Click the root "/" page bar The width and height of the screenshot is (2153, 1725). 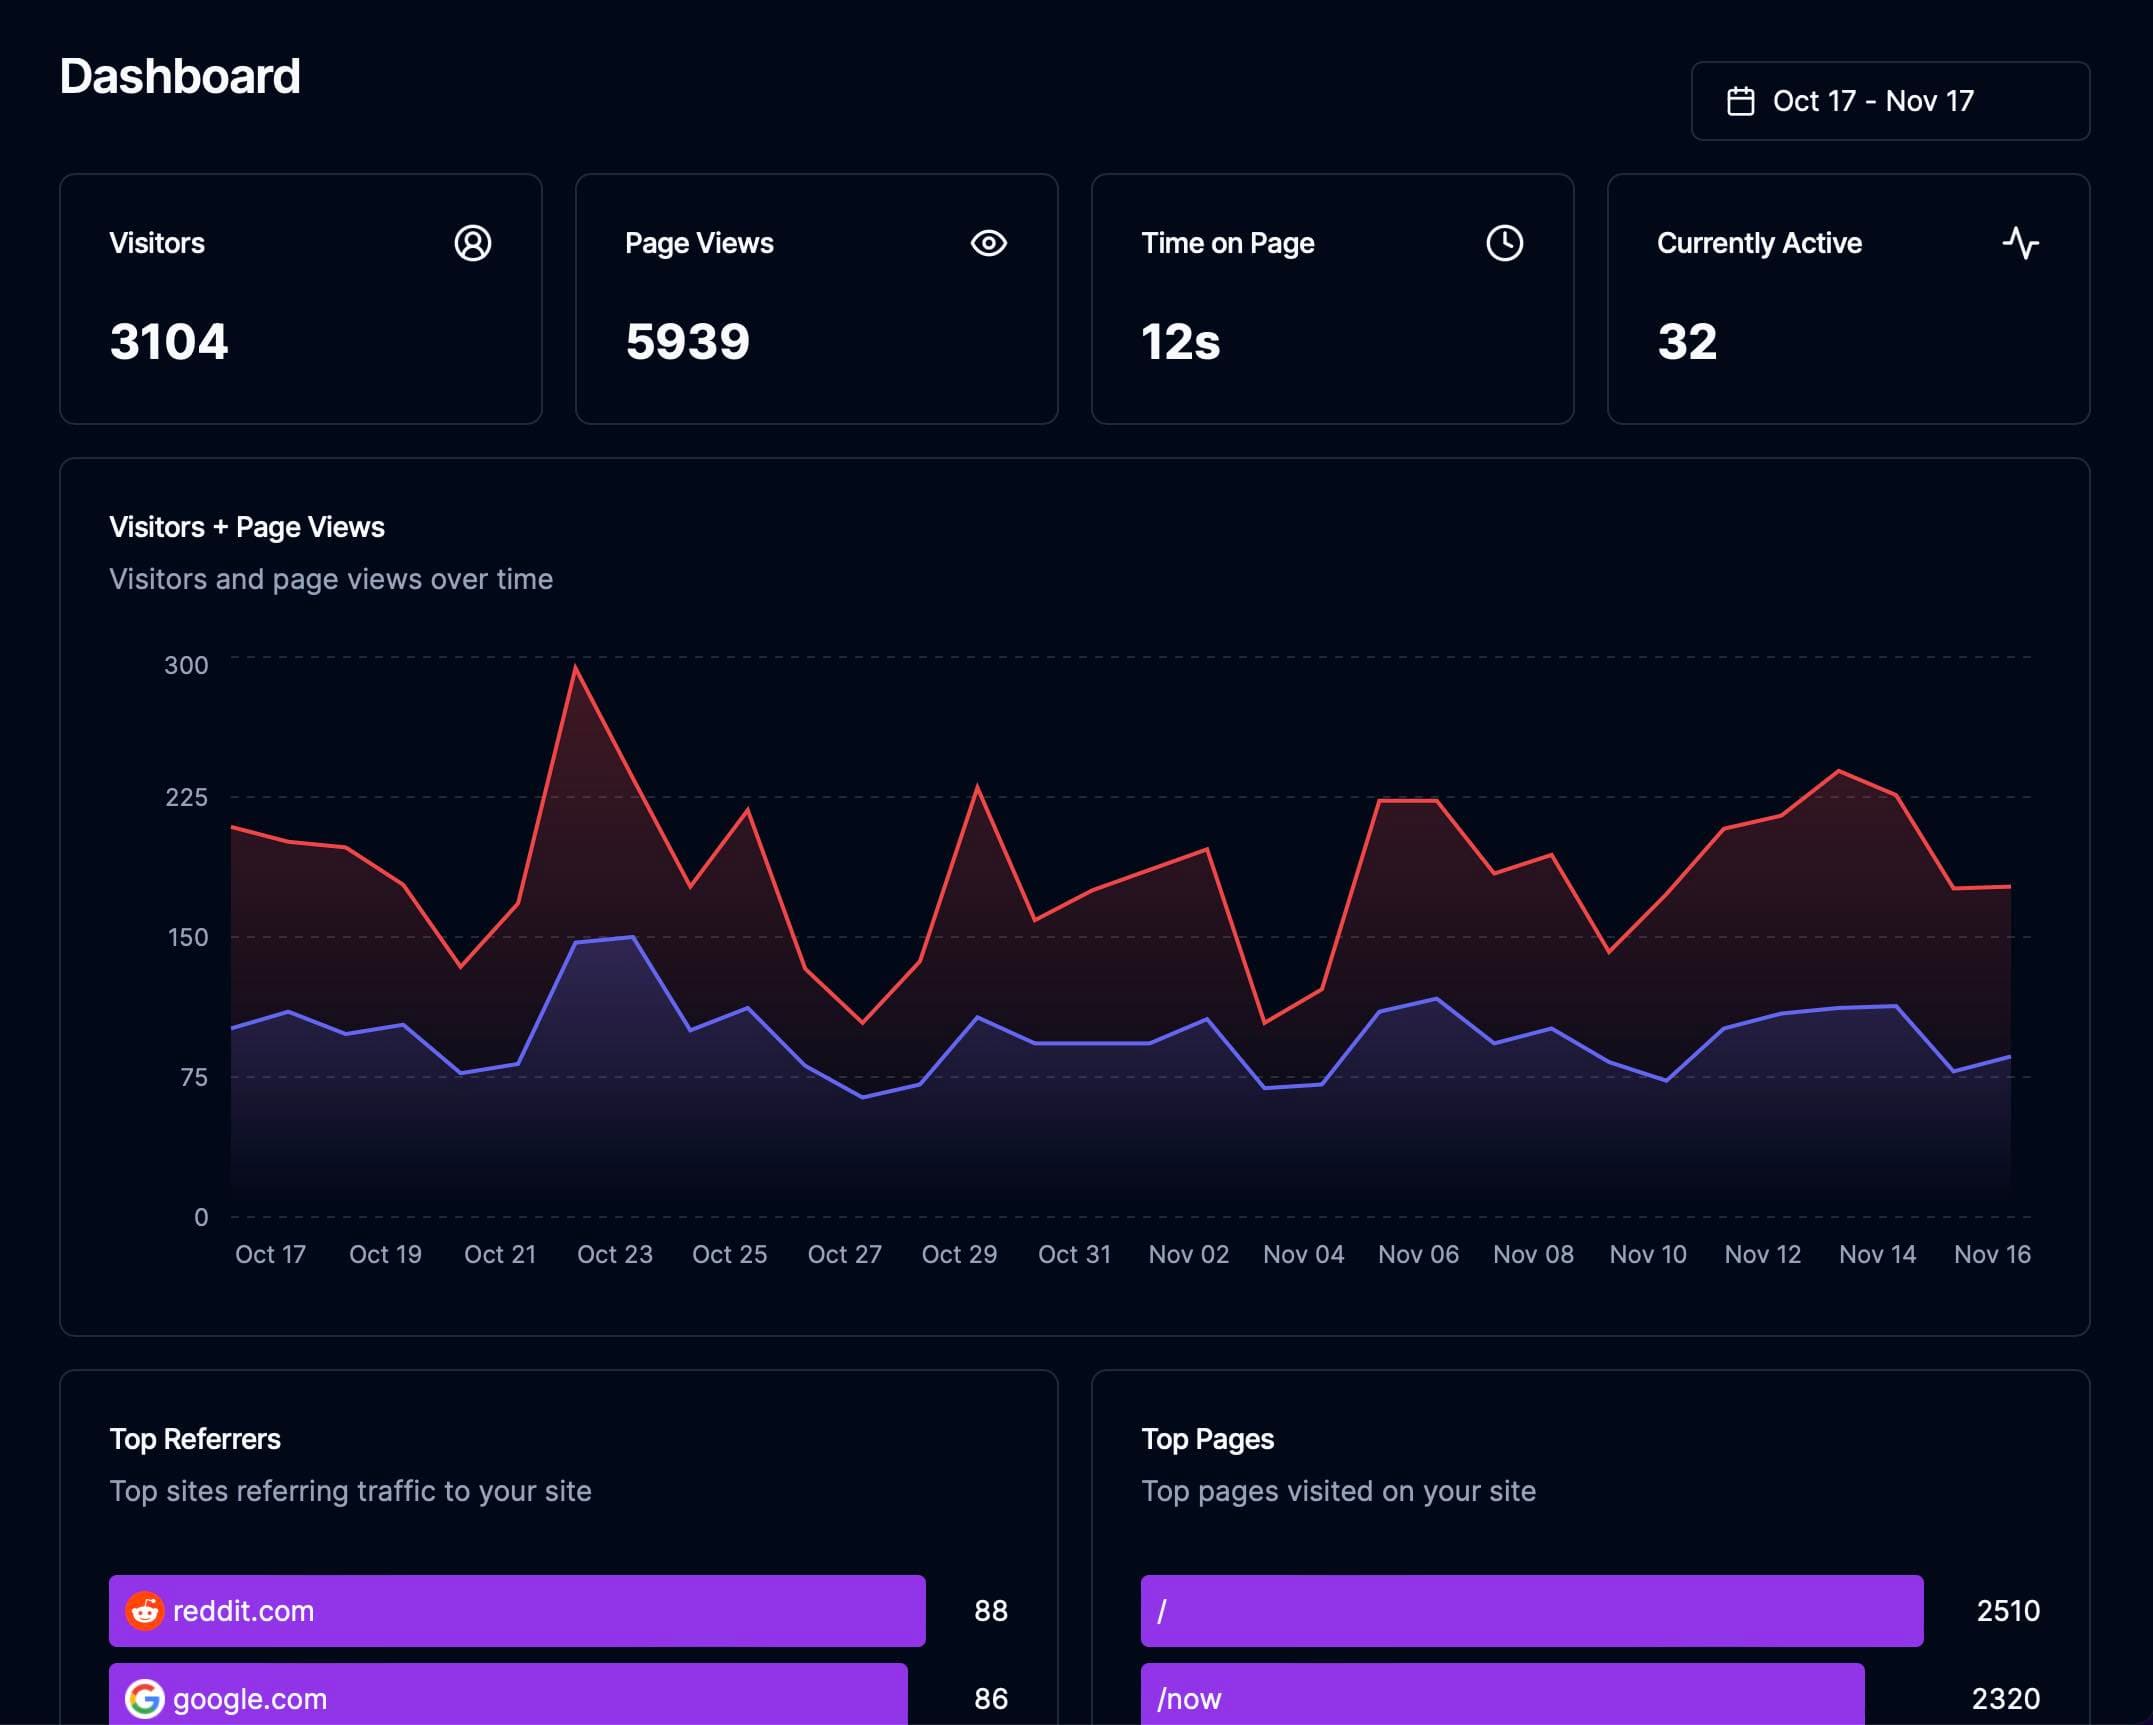[1530, 1611]
